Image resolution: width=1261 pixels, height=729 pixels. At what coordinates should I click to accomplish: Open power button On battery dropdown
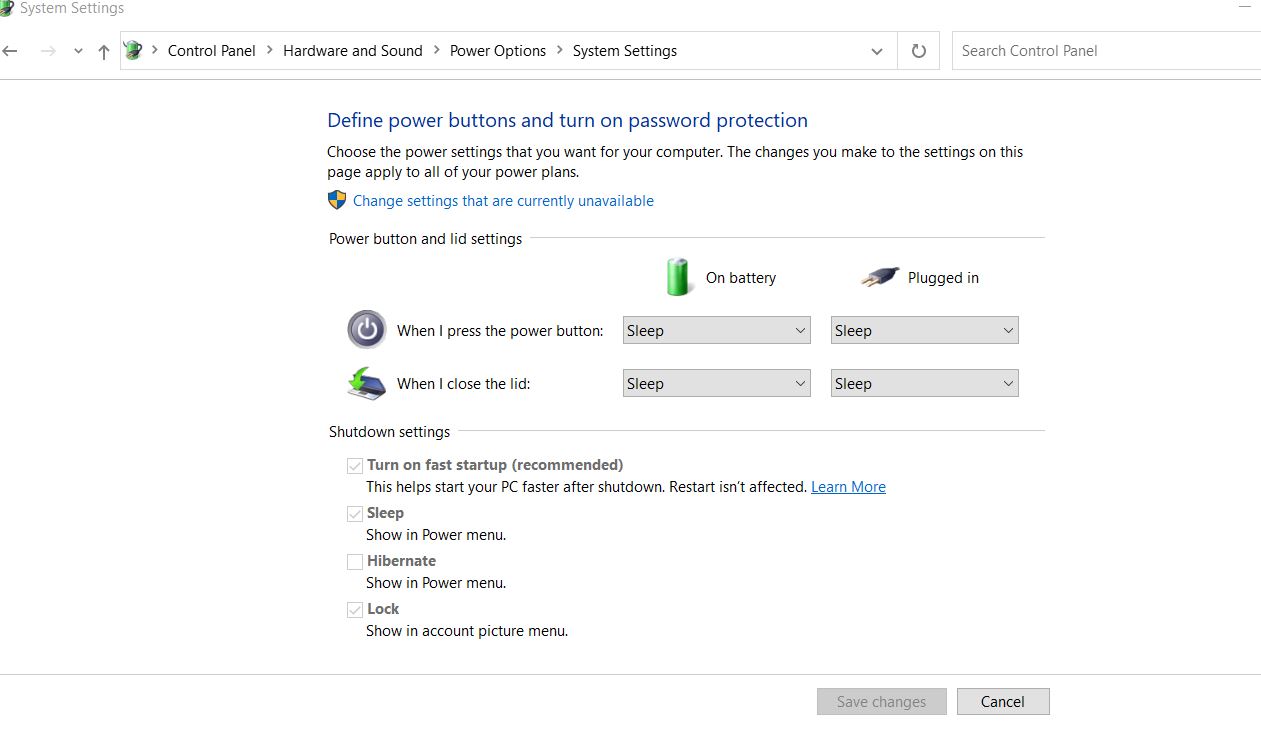[x=717, y=331]
